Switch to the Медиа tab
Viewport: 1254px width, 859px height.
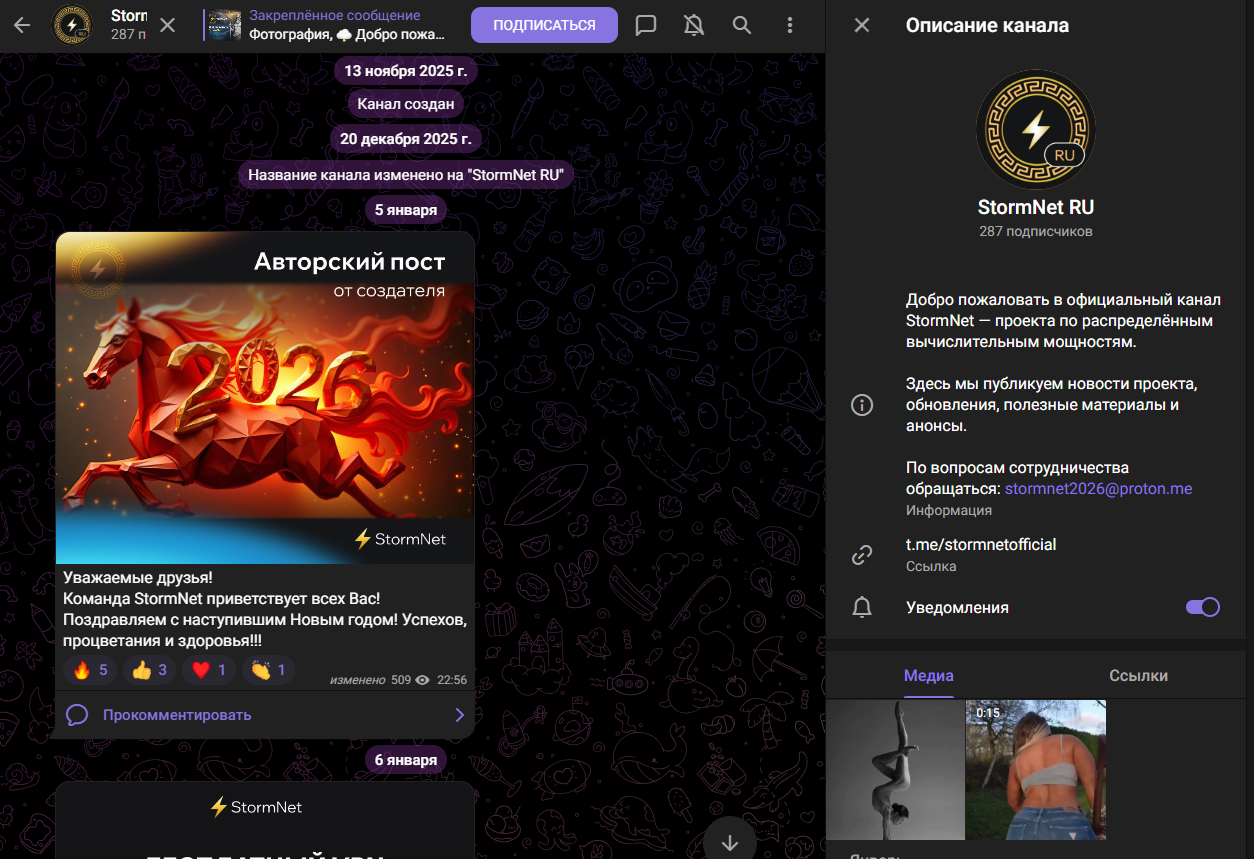point(928,676)
